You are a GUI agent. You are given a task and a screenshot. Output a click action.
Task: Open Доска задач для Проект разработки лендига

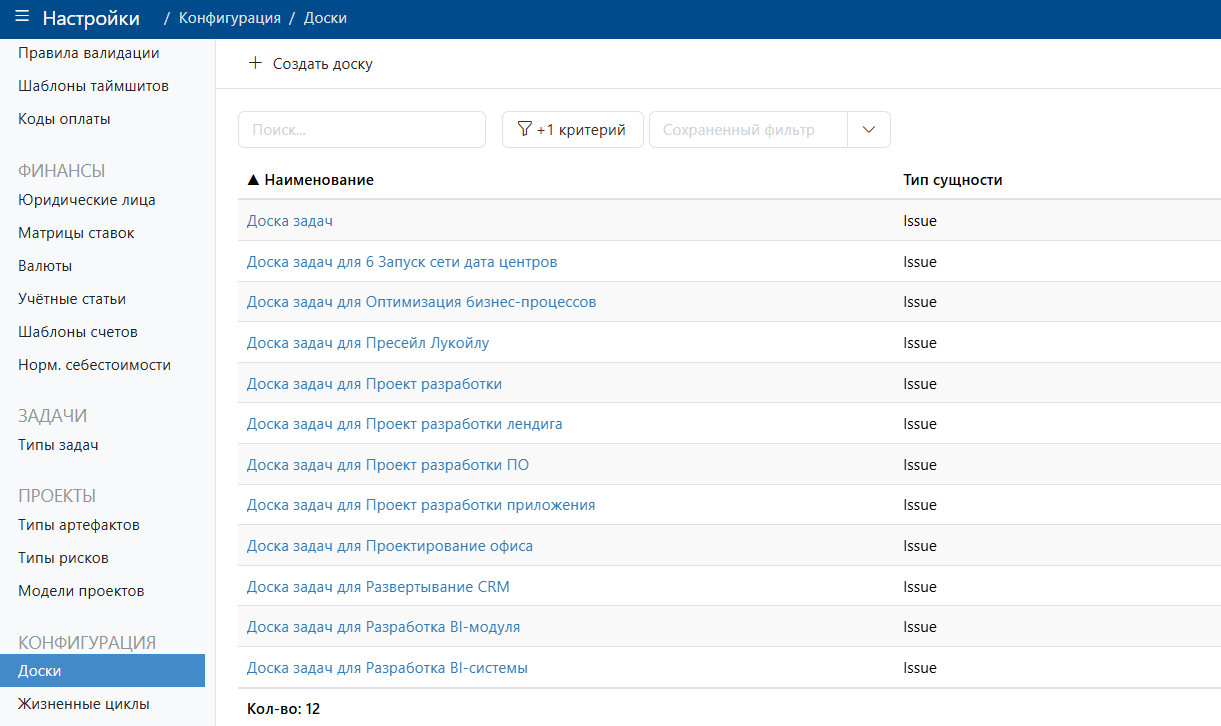click(405, 424)
